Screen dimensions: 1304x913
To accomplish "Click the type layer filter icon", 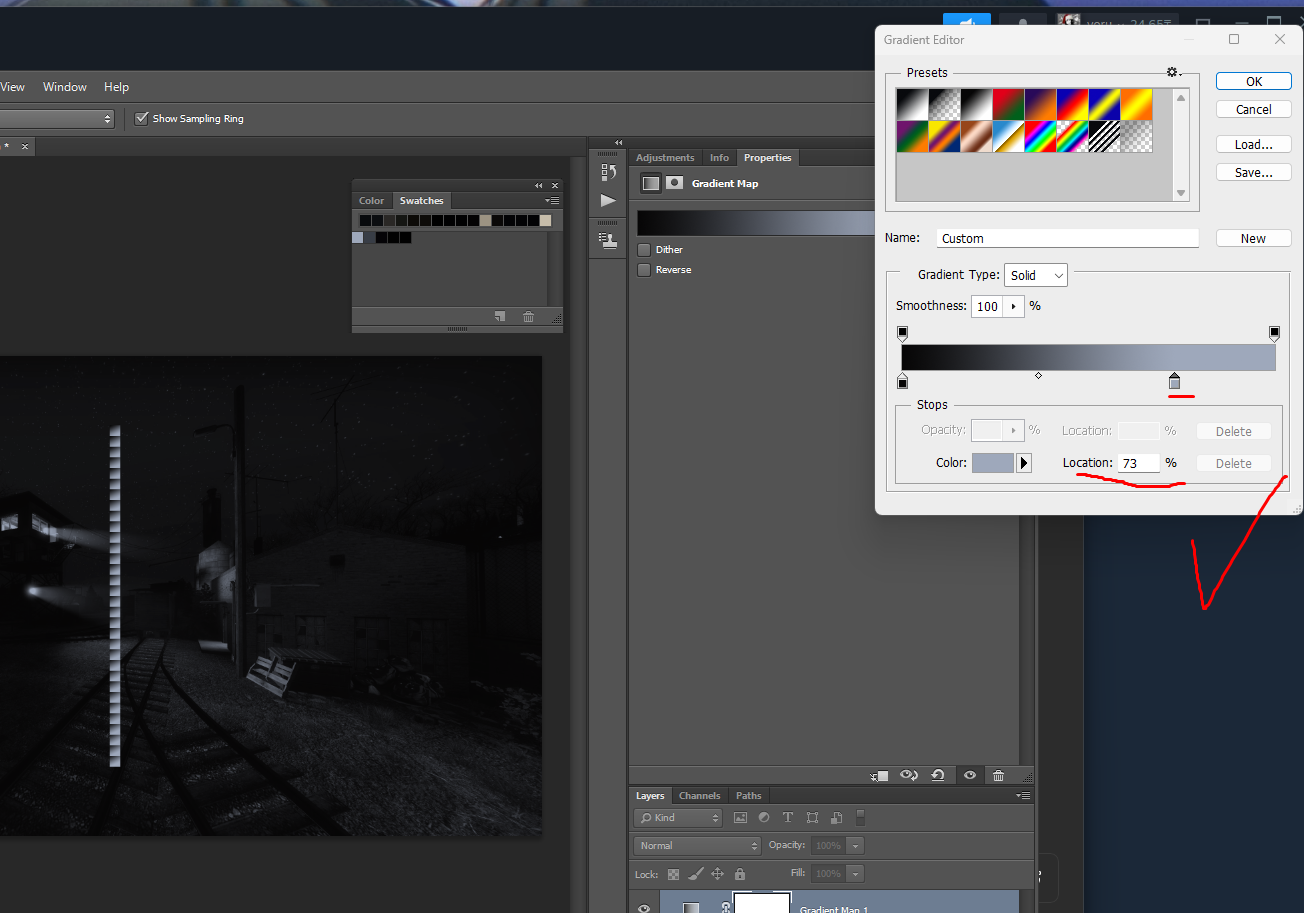I will point(788,818).
